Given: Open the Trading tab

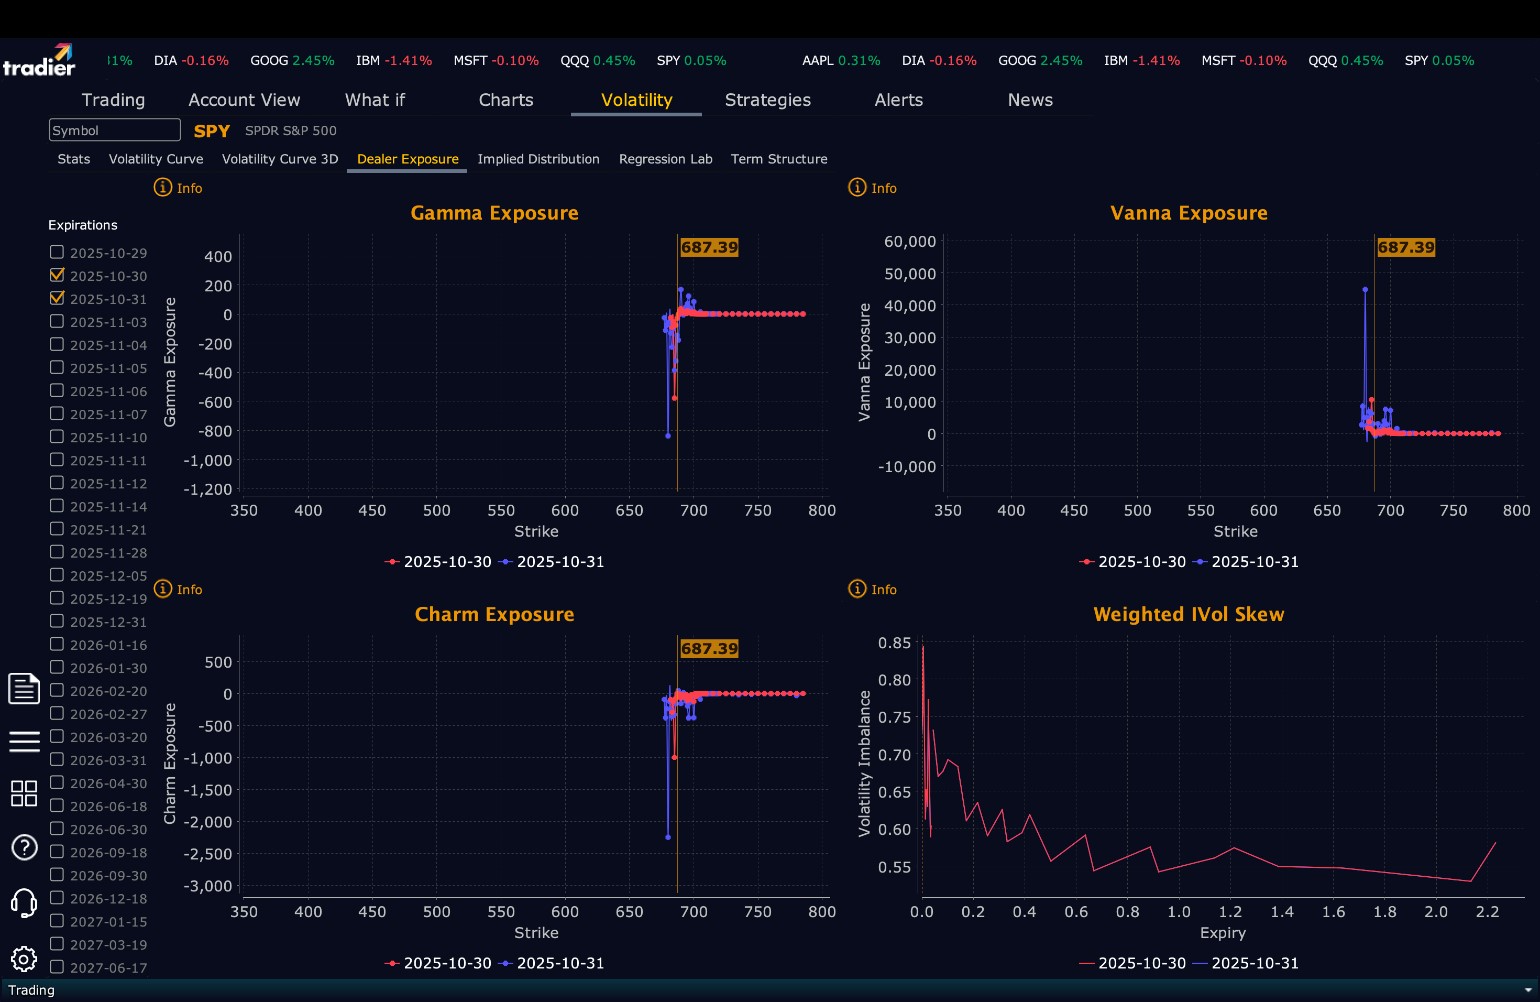Looking at the screenshot, I should click(x=113, y=100).
